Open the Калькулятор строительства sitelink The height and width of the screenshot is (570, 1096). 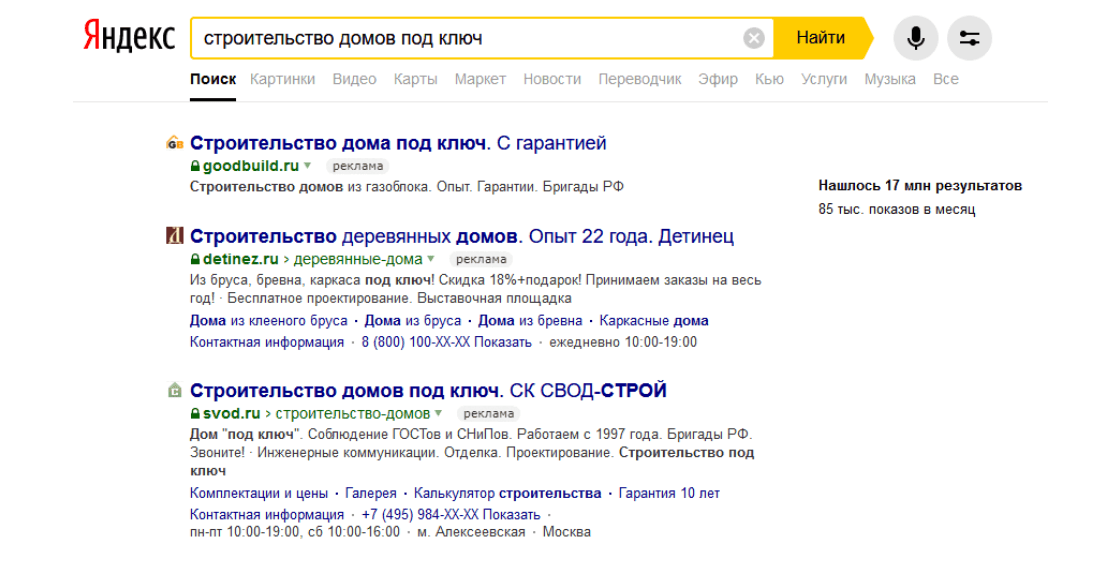click(508, 493)
